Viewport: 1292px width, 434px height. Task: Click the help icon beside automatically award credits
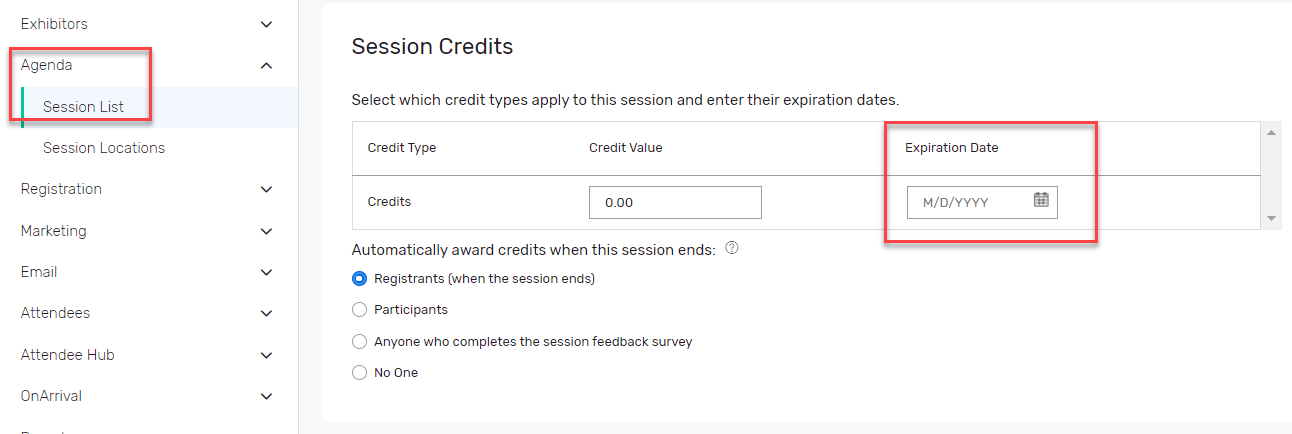(x=731, y=248)
